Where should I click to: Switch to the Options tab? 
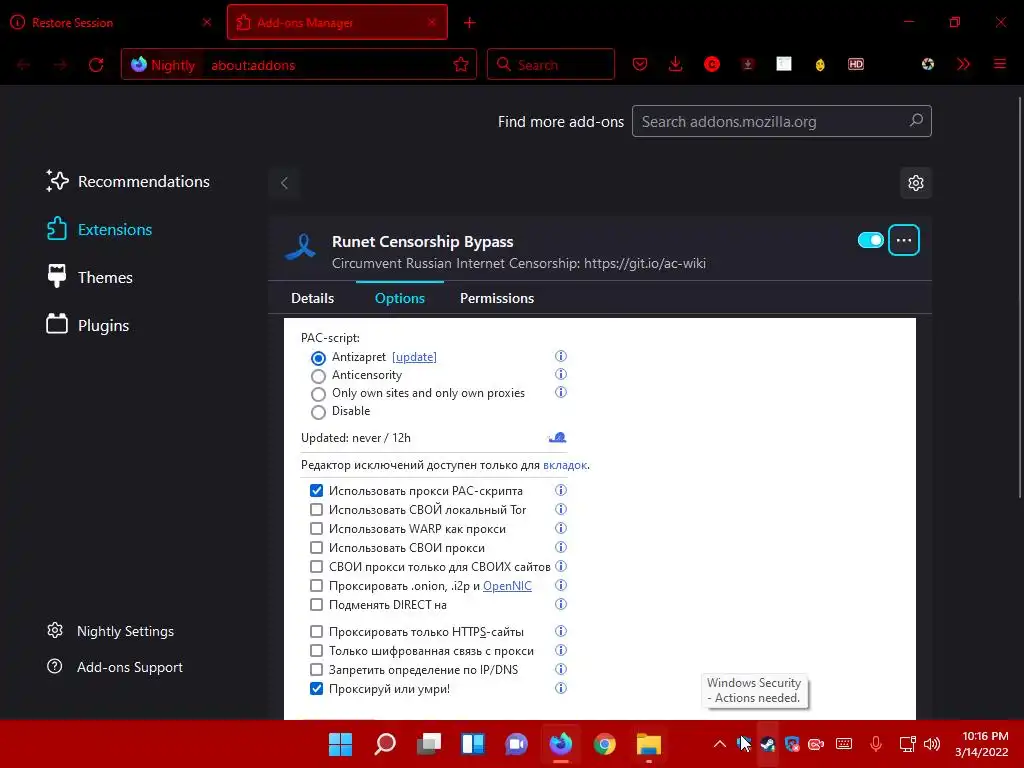pos(400,298)
